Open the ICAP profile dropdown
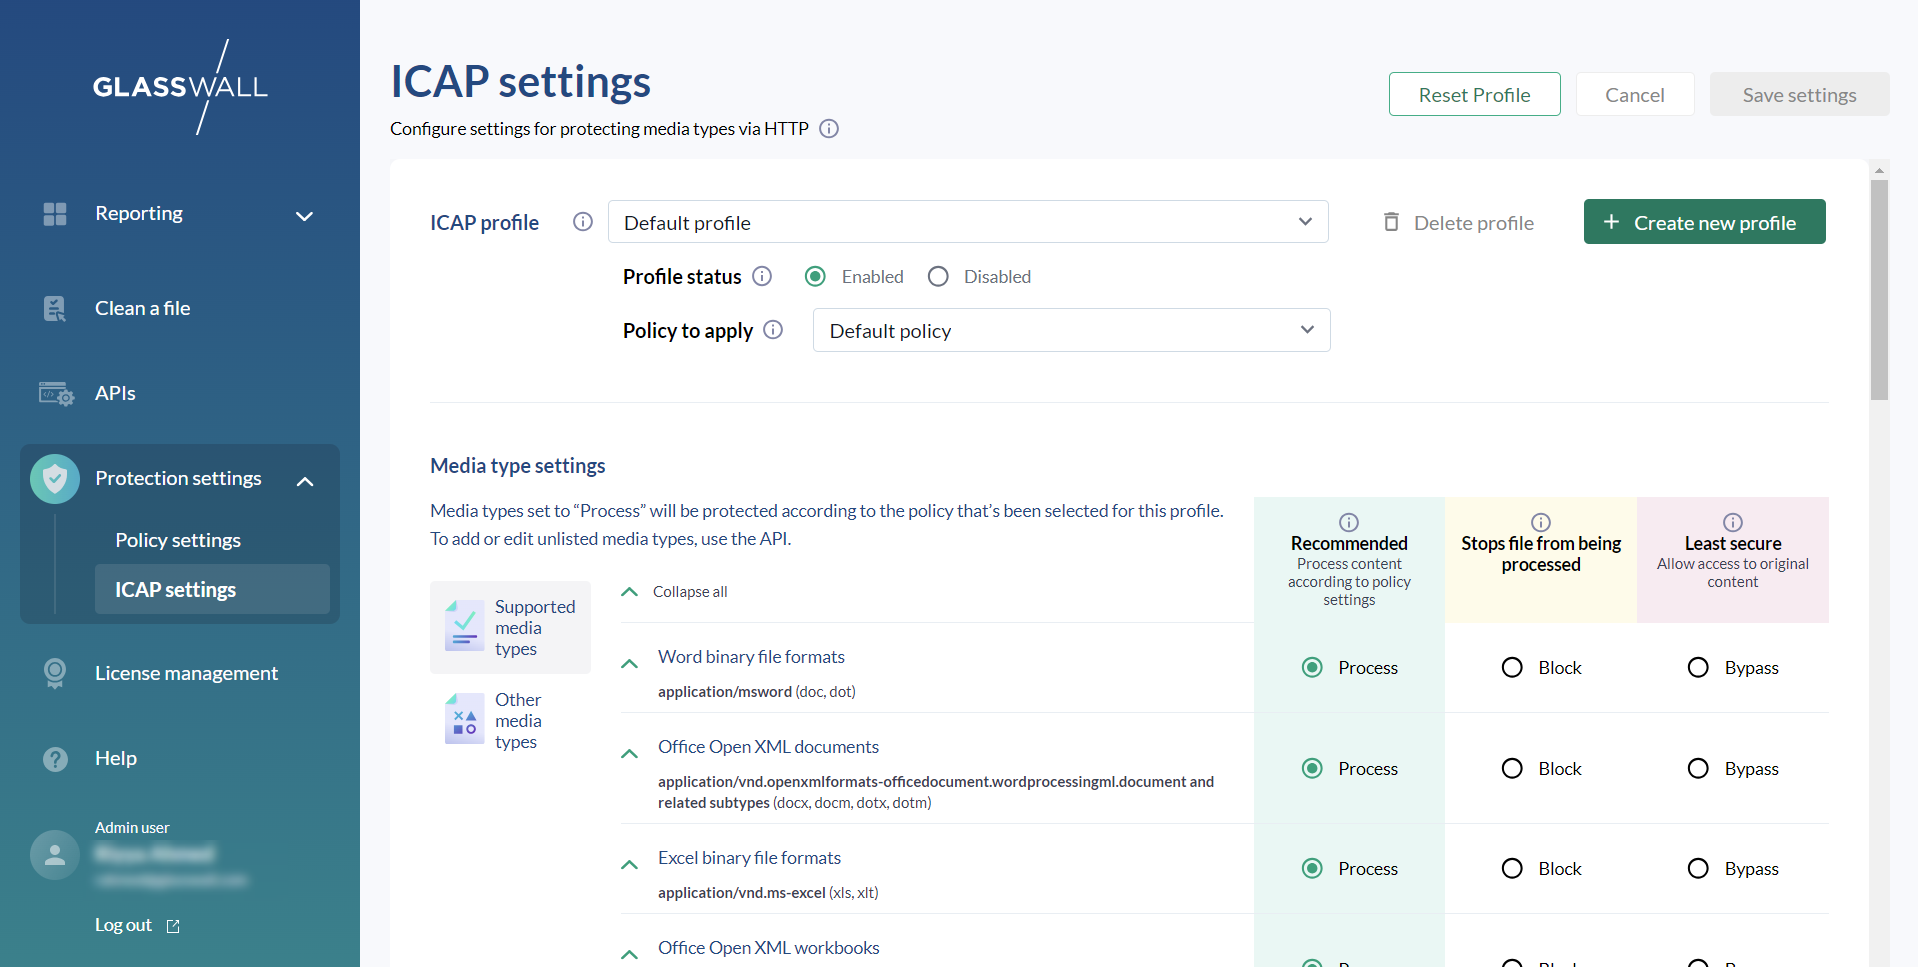The height and width of the screenshot is (967, 1918). click(967, 222)
